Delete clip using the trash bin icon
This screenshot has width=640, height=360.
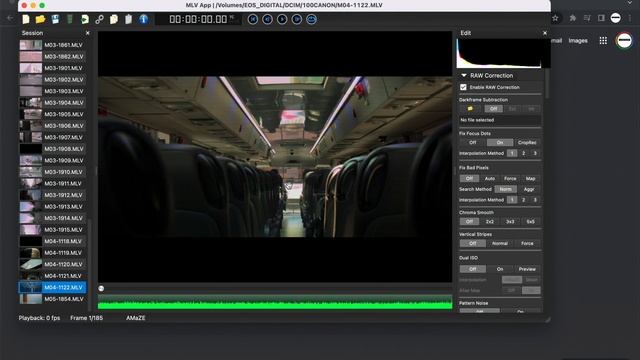(x=70, y=19)
